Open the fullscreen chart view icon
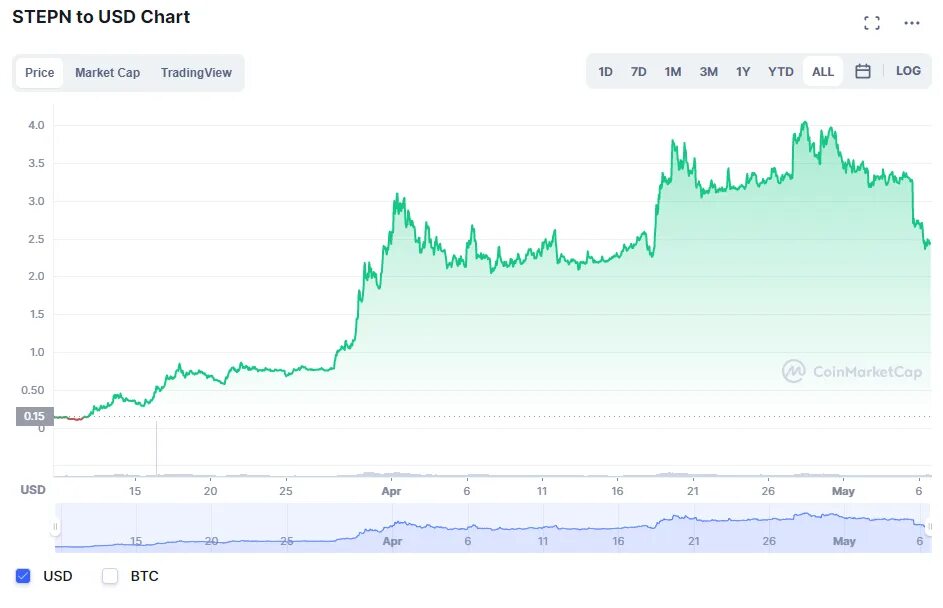 pyautogui.click(x=871, y=23)
